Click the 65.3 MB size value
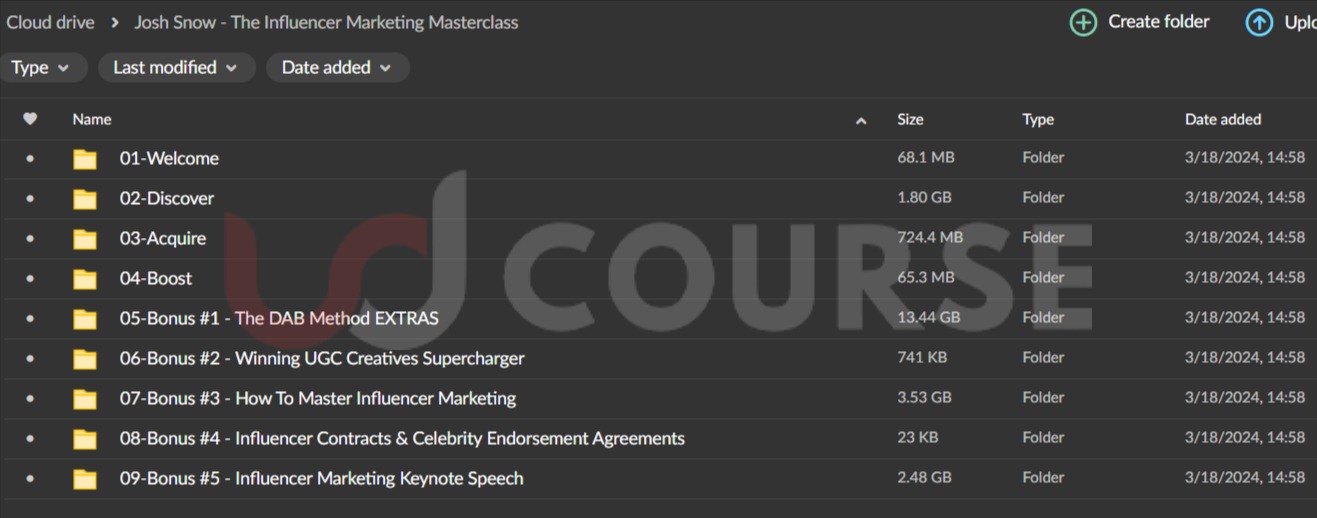Screen dimensions: 1317x518 click(926, 278)
